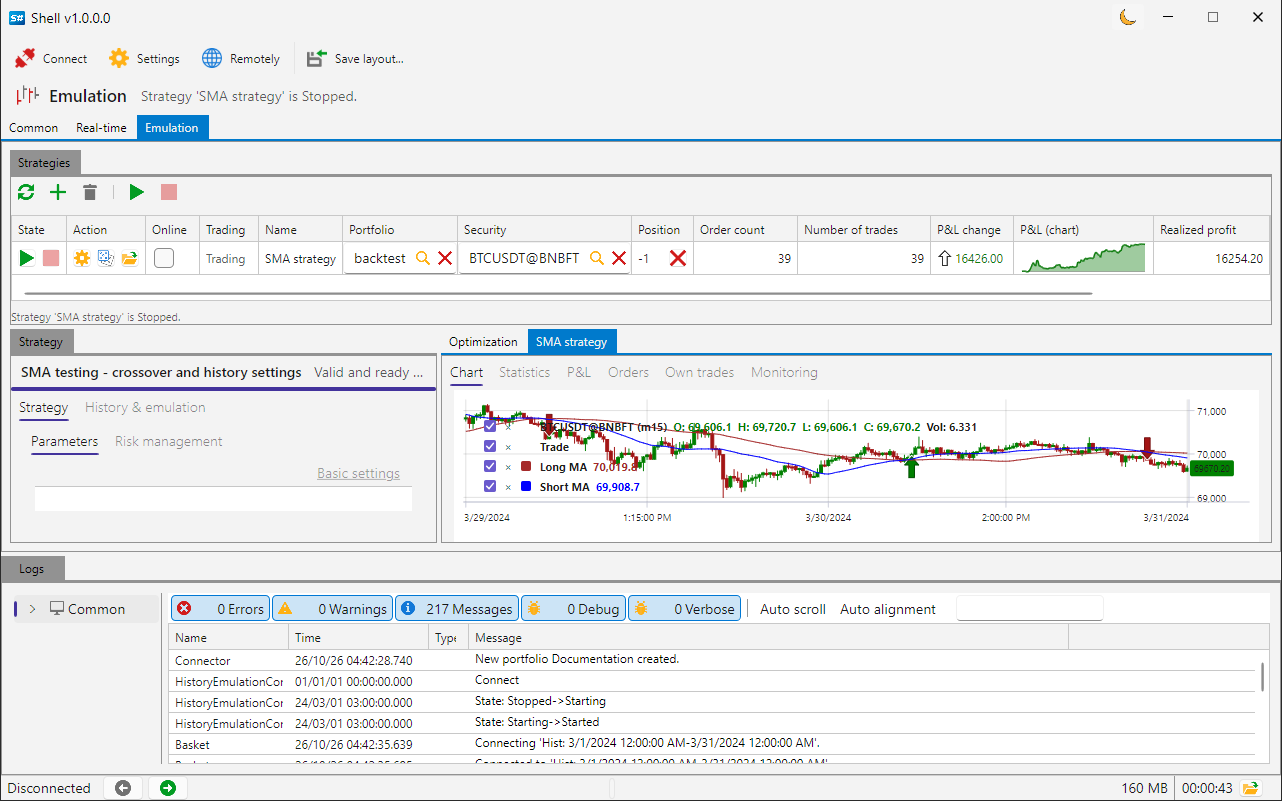
Task: Select the Statistics chart tab
Action: tap(524, 373)
